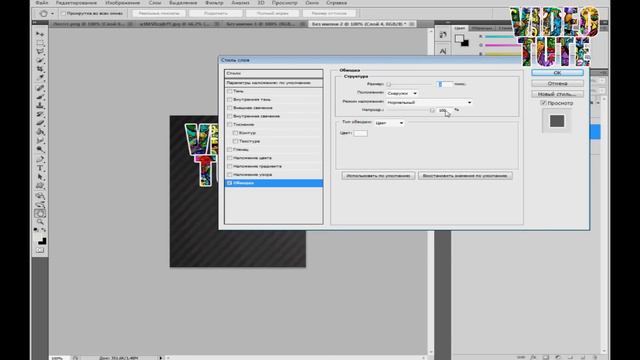The width and height of the screenshot is (640, 360).
Task: Open the stroke blend mode dropdown
Action: [429, 102]
